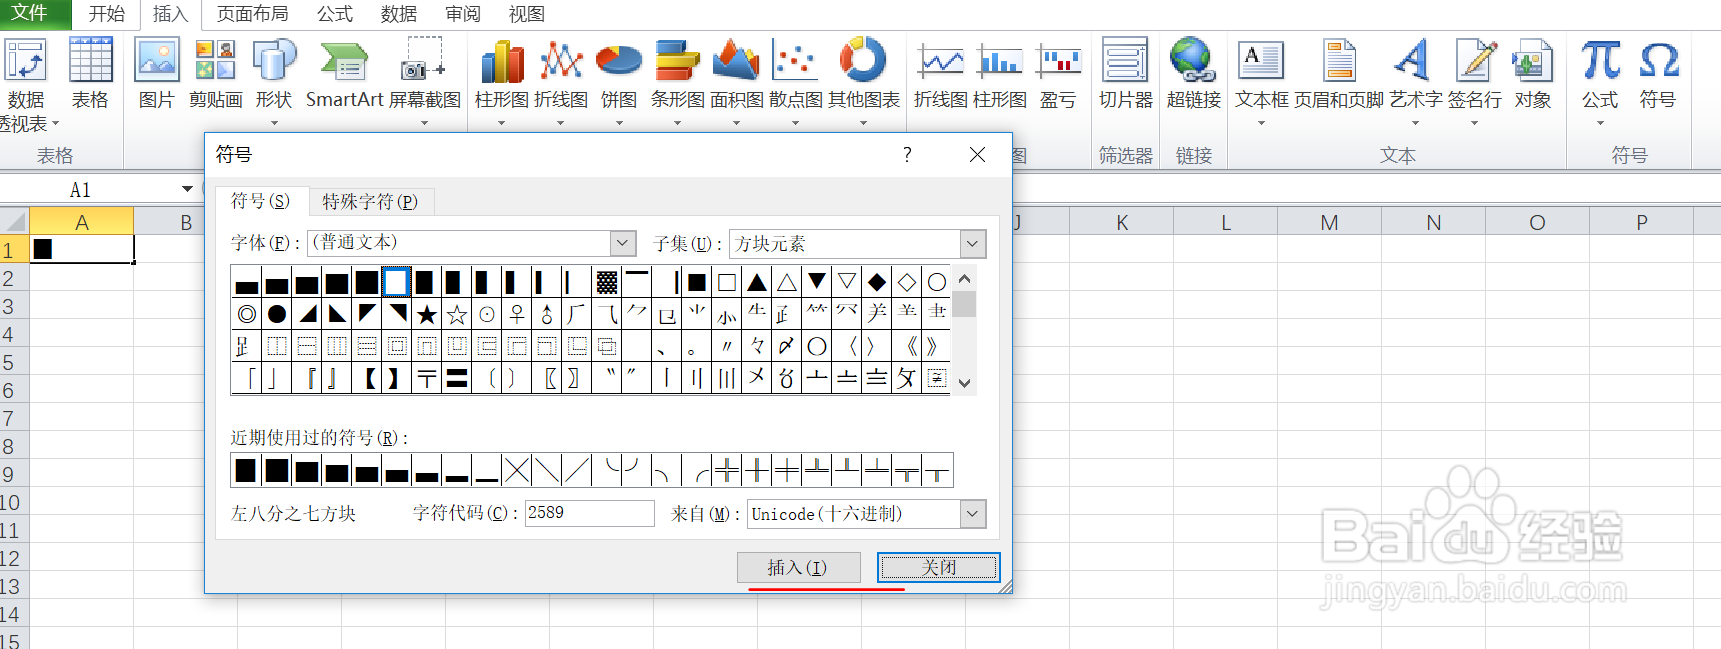Switch to the 页面布局 ribbon tab
The width and height of the screenshot is (1721, 649).
[x=252, y=14]
